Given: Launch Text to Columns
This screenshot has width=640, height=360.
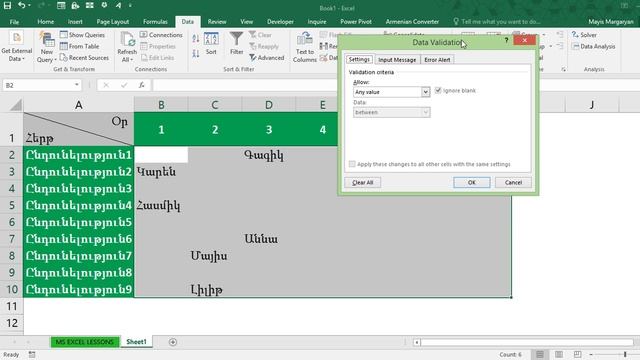Looking at the screenshot, I should (x=304, y=47).
